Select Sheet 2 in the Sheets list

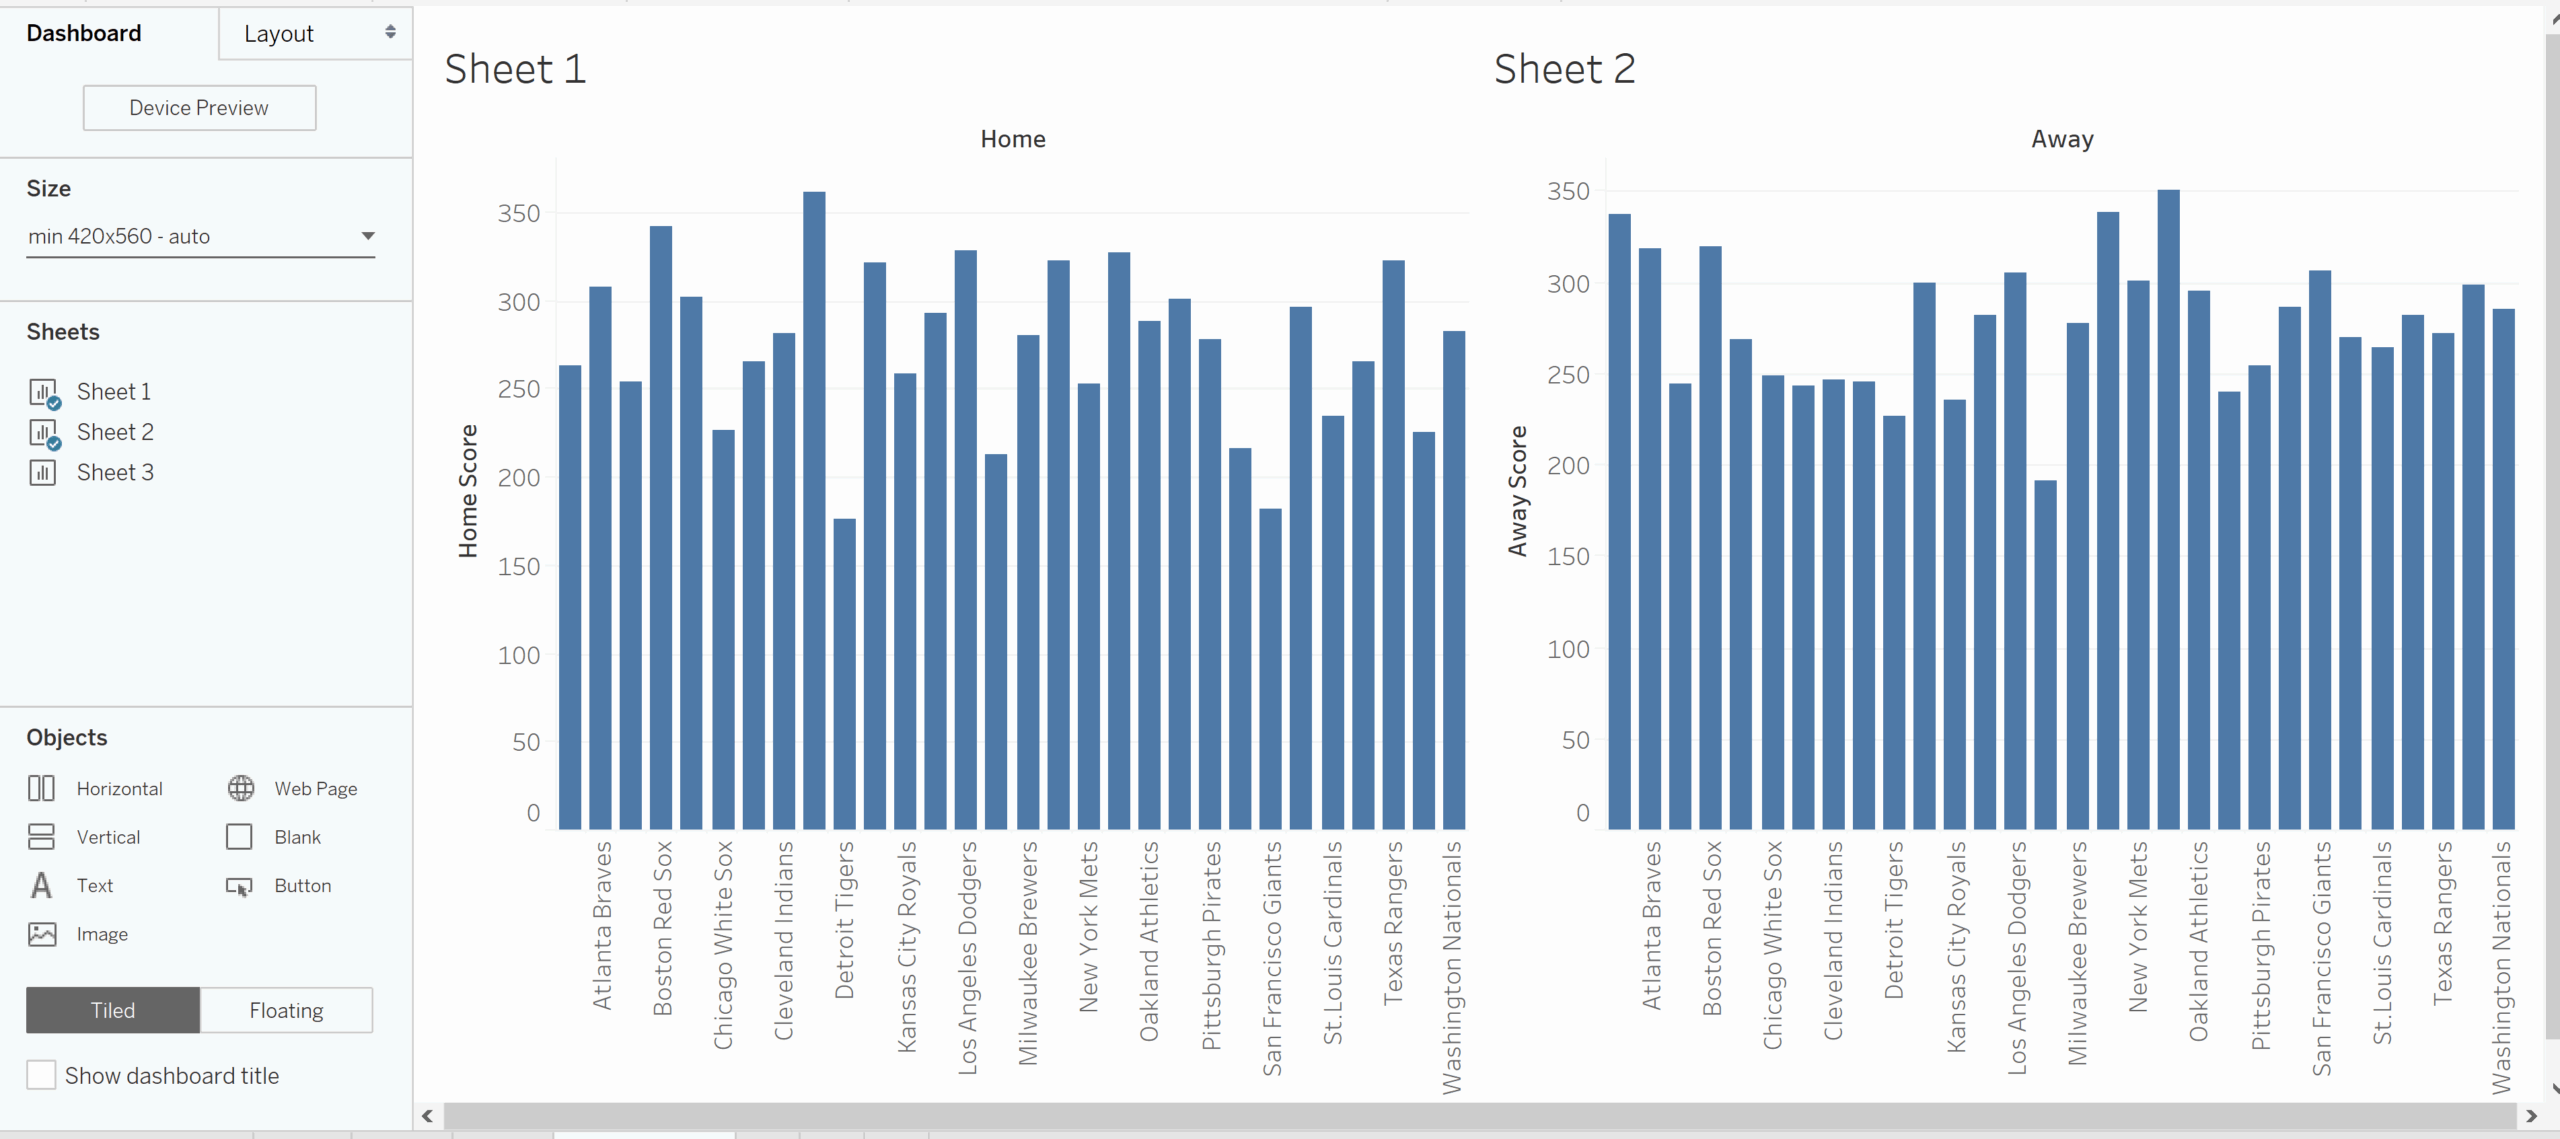pos(115,431)
